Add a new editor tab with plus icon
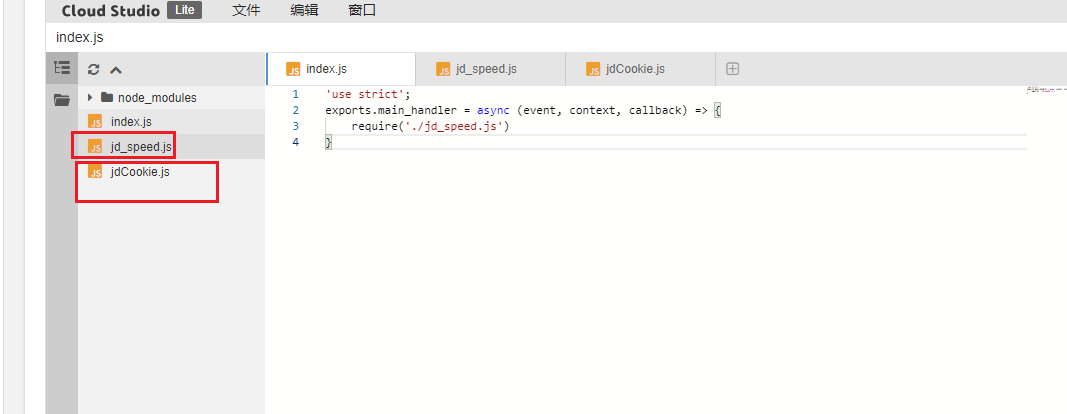 tap(732, 69)
